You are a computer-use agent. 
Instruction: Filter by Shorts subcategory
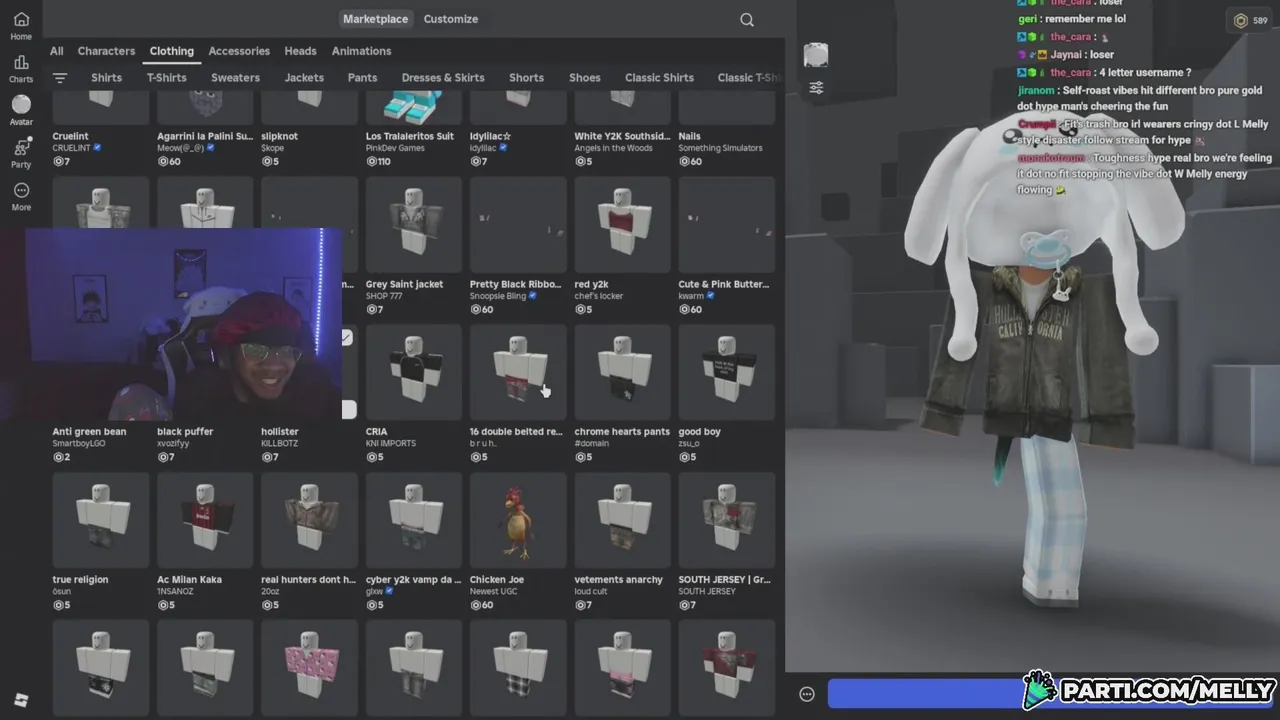coord(526,78)
